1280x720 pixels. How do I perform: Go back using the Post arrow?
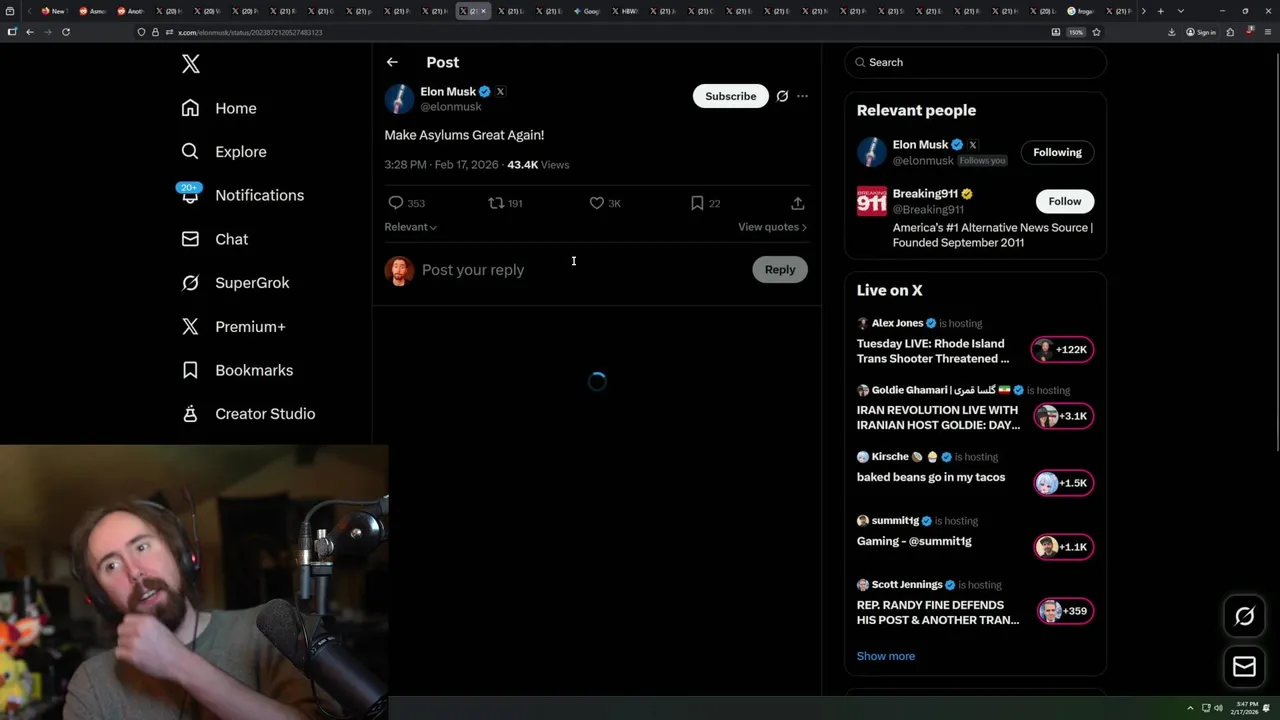pos(392,62)
